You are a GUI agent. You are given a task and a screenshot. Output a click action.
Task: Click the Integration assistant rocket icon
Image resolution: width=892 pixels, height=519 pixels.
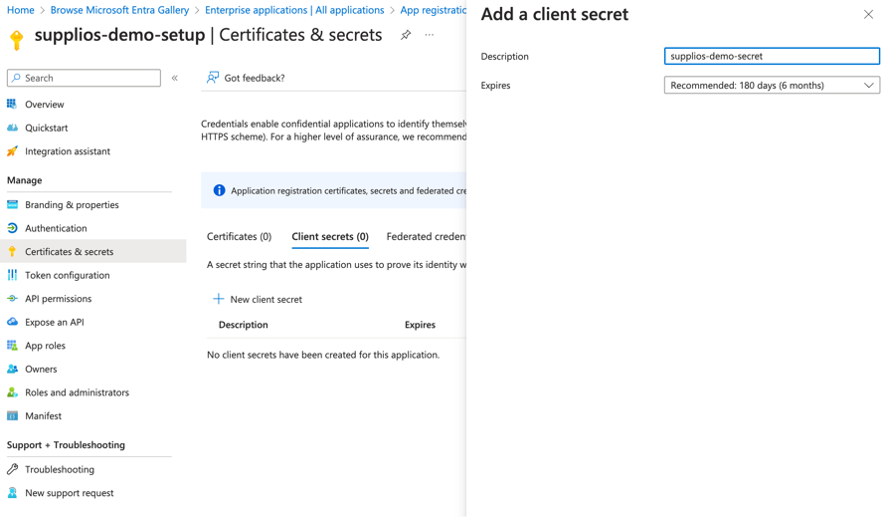coord(12,151)
